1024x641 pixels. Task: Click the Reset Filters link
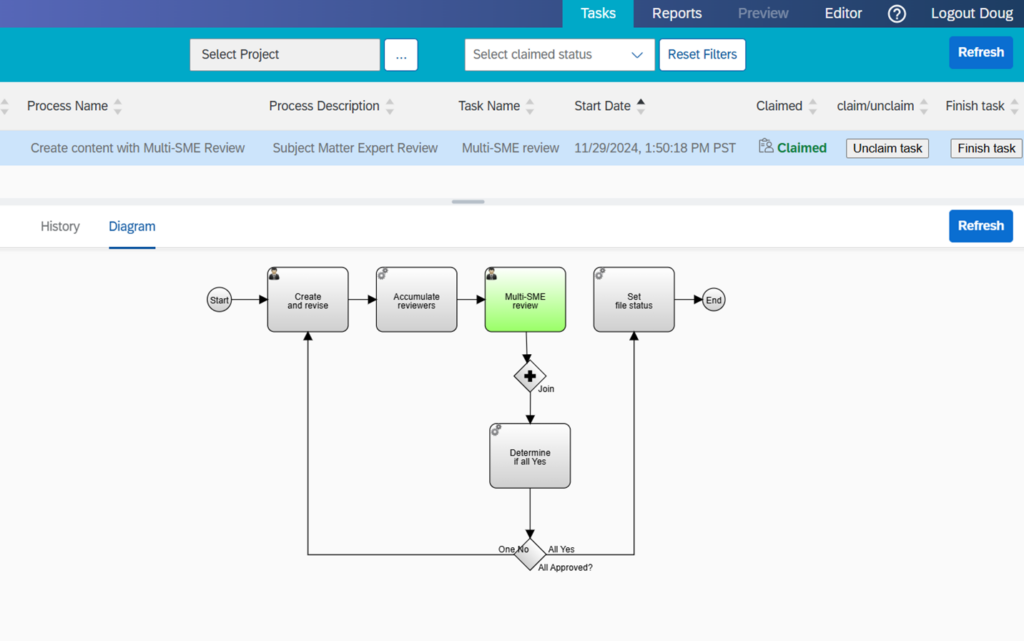pyautogui.click(x=702, y=55)
